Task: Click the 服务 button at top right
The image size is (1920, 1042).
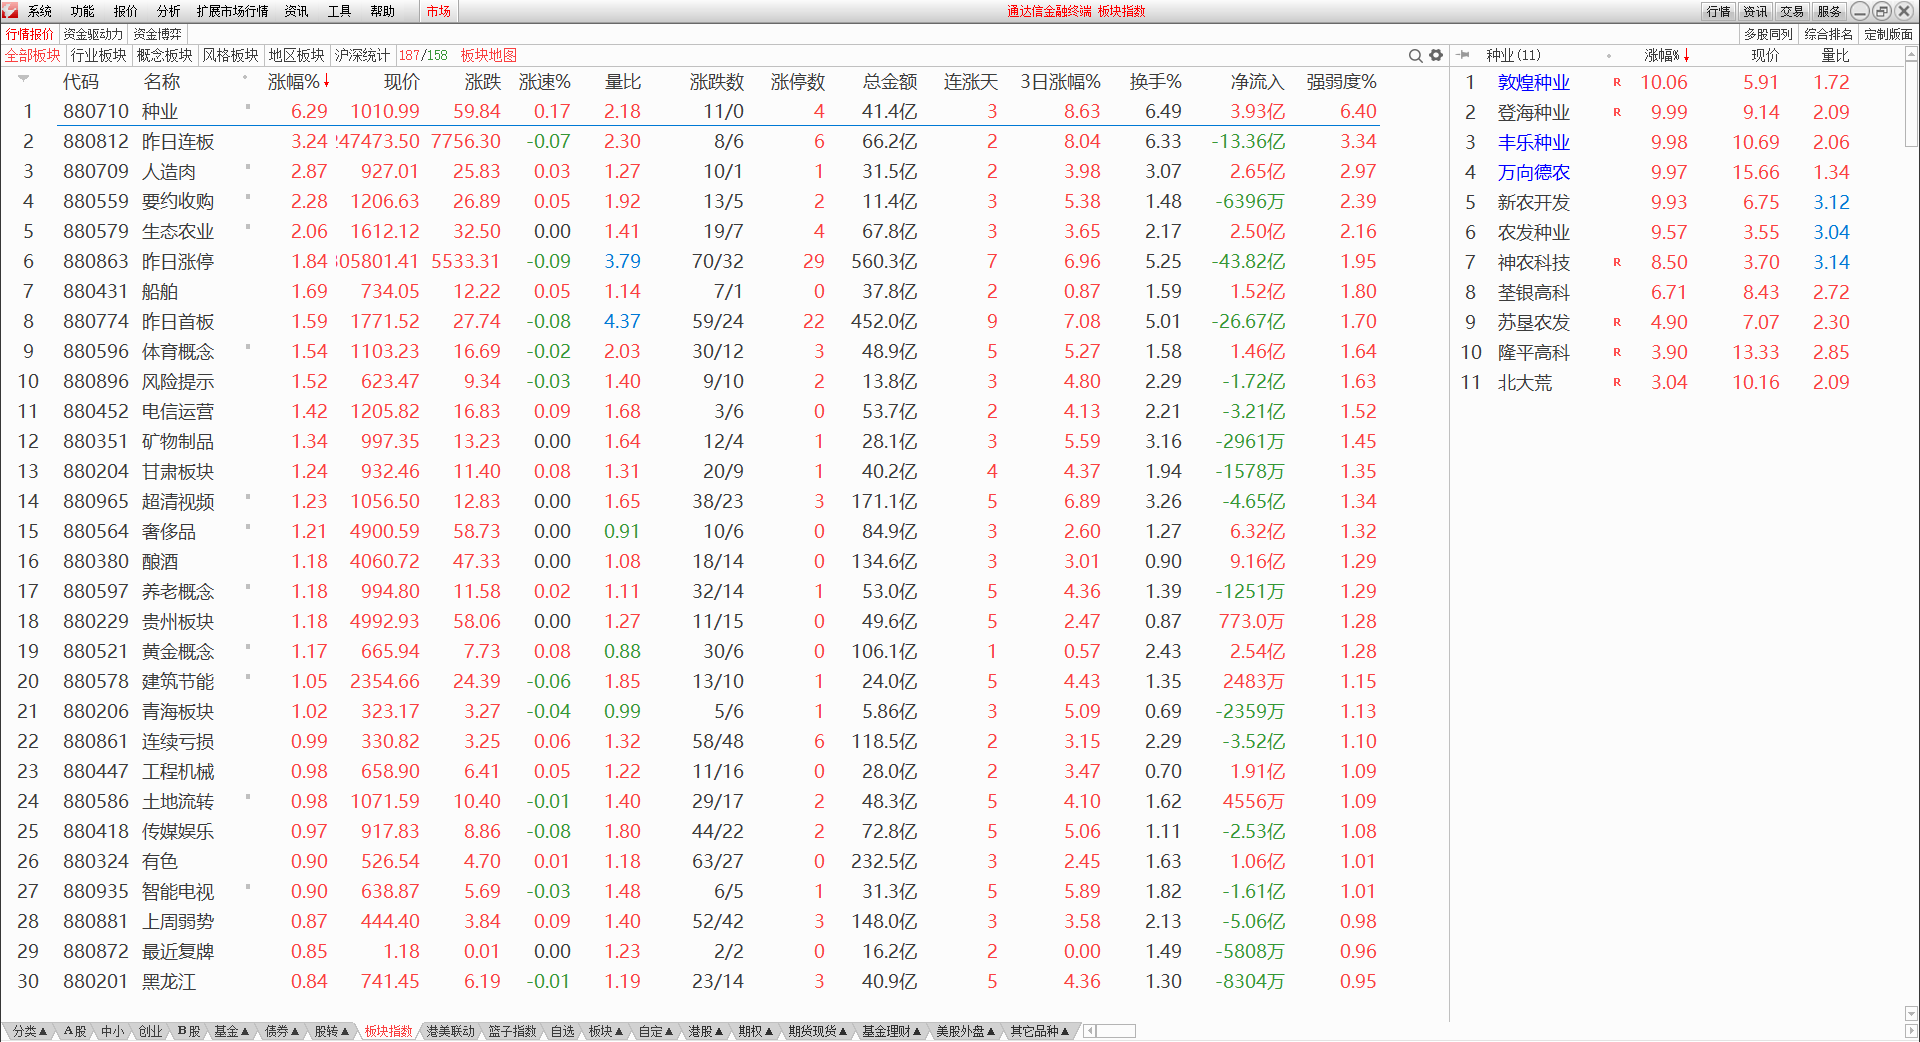Action: click(1829, 11)
